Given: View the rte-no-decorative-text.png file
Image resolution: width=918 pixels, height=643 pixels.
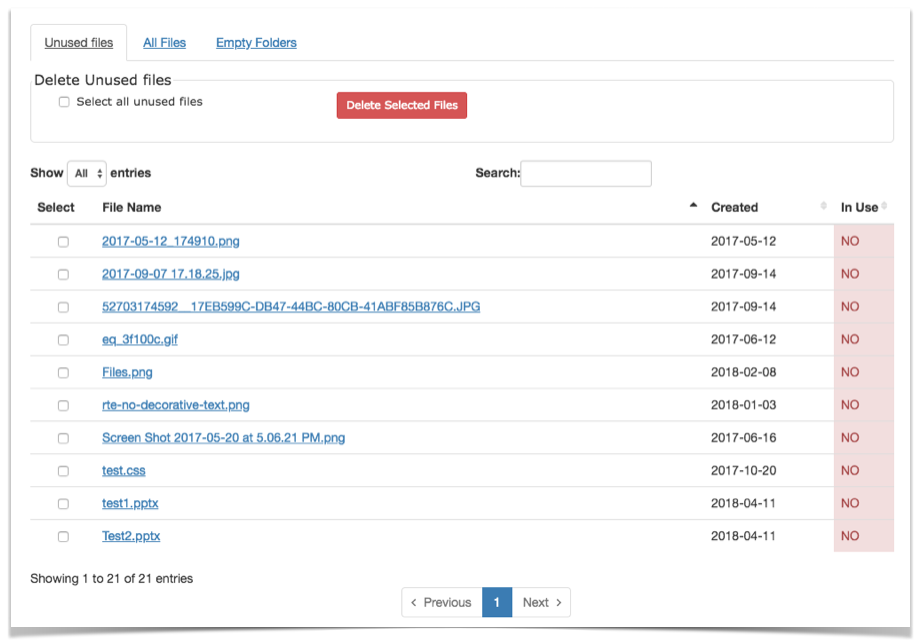Looking at the screenshot, I should click(176, 405).
